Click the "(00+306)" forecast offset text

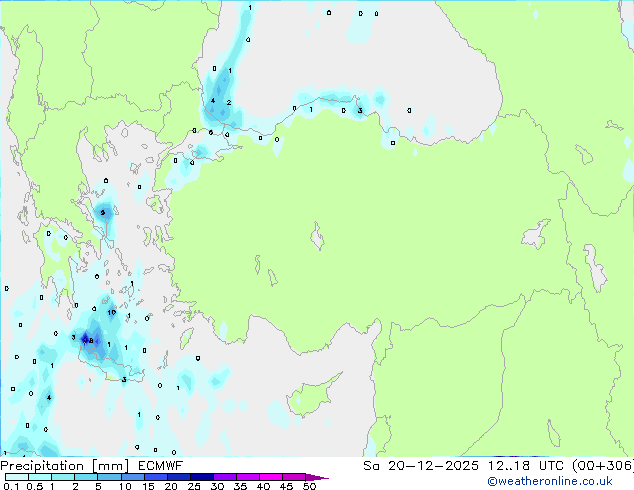[x=603, y=466]
